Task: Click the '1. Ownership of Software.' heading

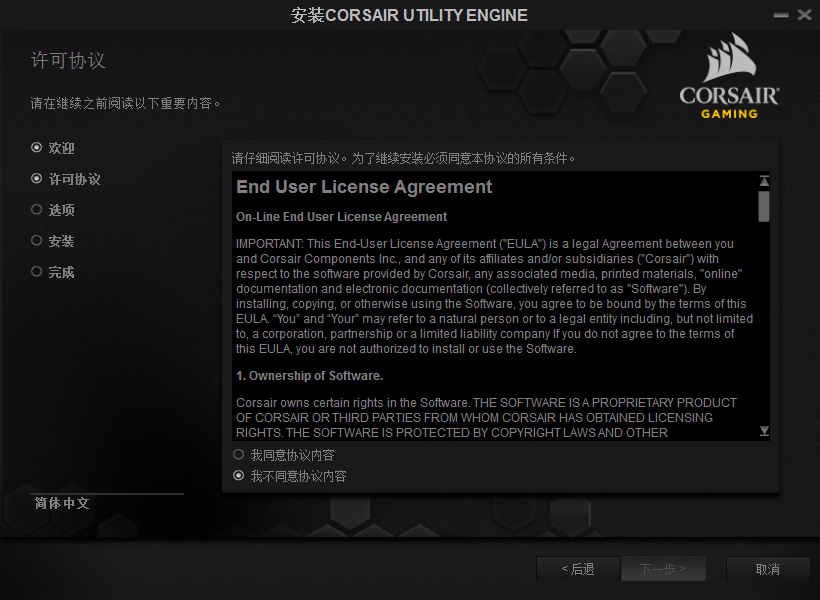Action: [x=310, y=376]
